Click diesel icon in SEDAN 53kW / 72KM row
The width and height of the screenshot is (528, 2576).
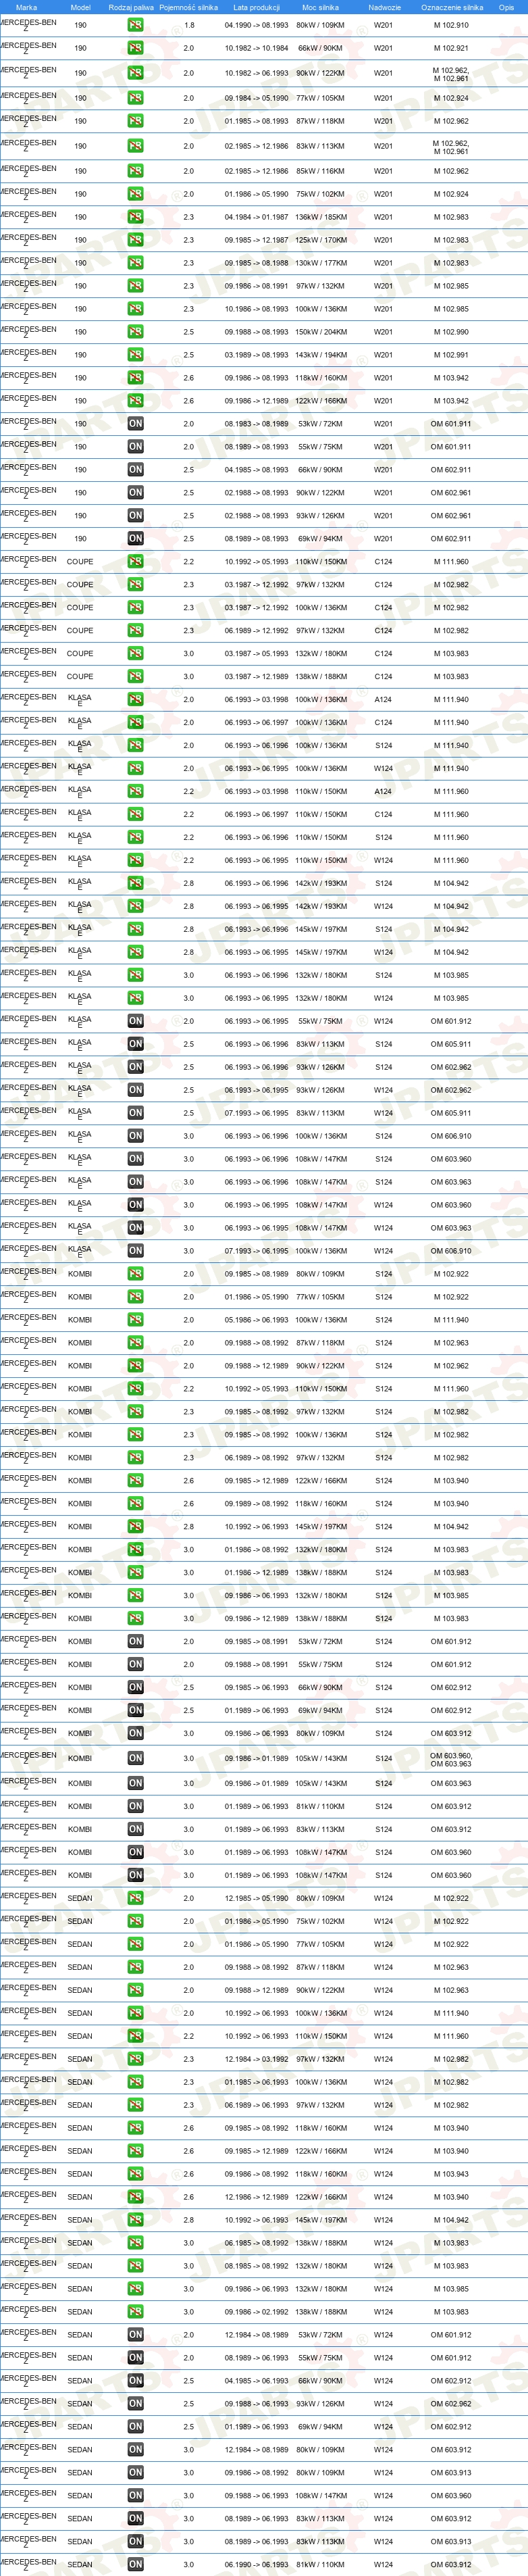(x=135, y=2336)
